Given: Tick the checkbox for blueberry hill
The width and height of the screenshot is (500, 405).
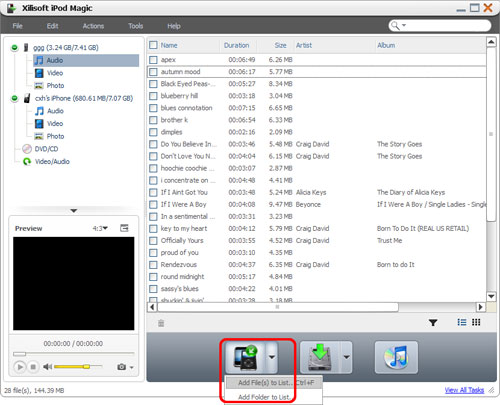Looking at the screenshot, I should coord(153,96).
